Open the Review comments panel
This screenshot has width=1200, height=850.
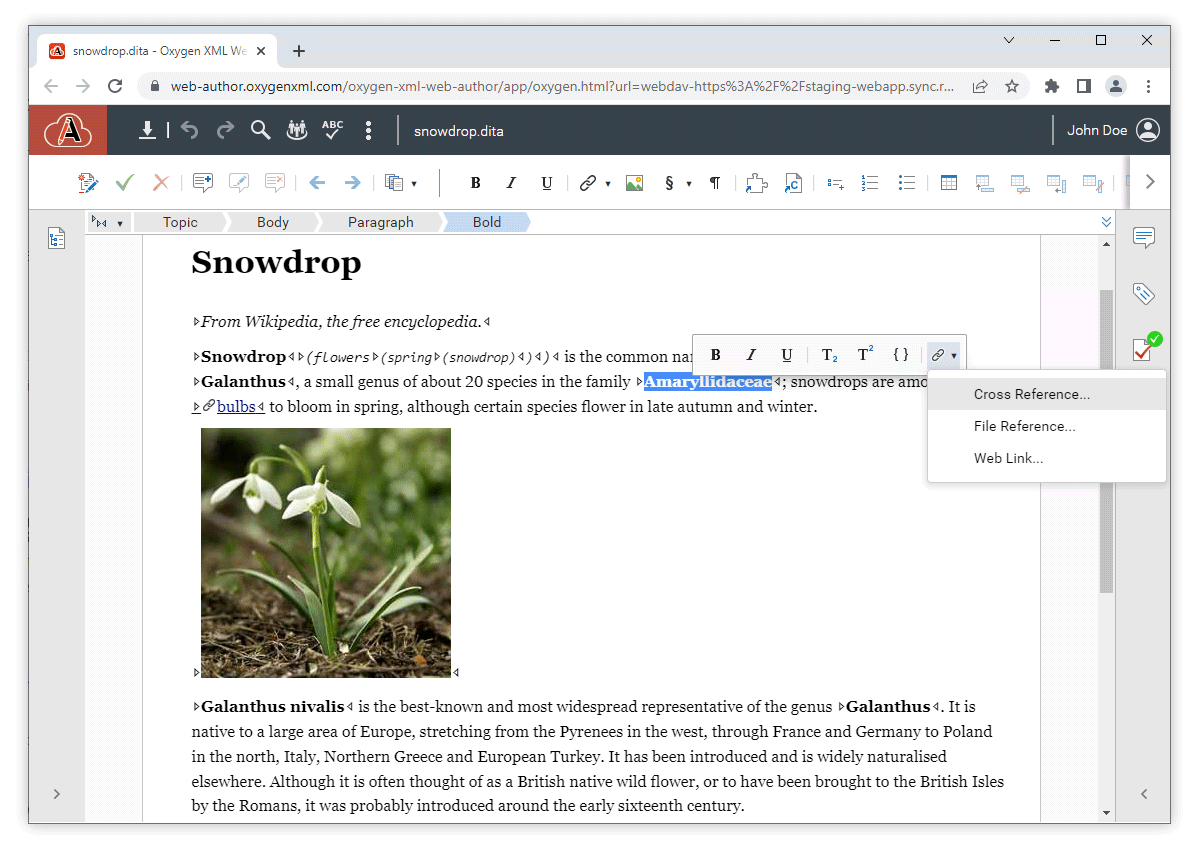point(1144,238)
